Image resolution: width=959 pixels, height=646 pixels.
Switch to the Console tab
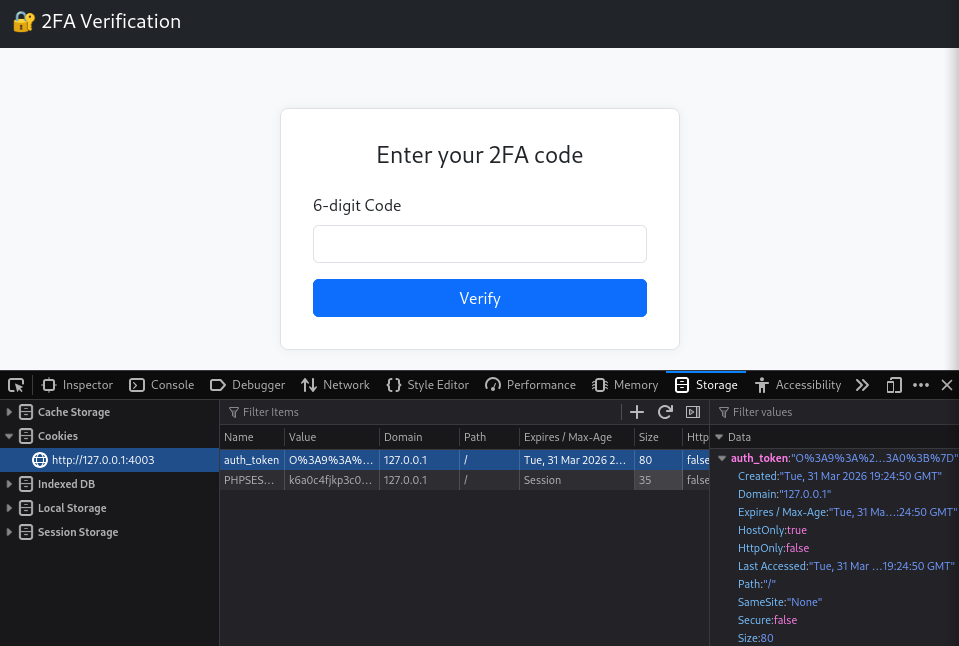[x=162, y=385]
